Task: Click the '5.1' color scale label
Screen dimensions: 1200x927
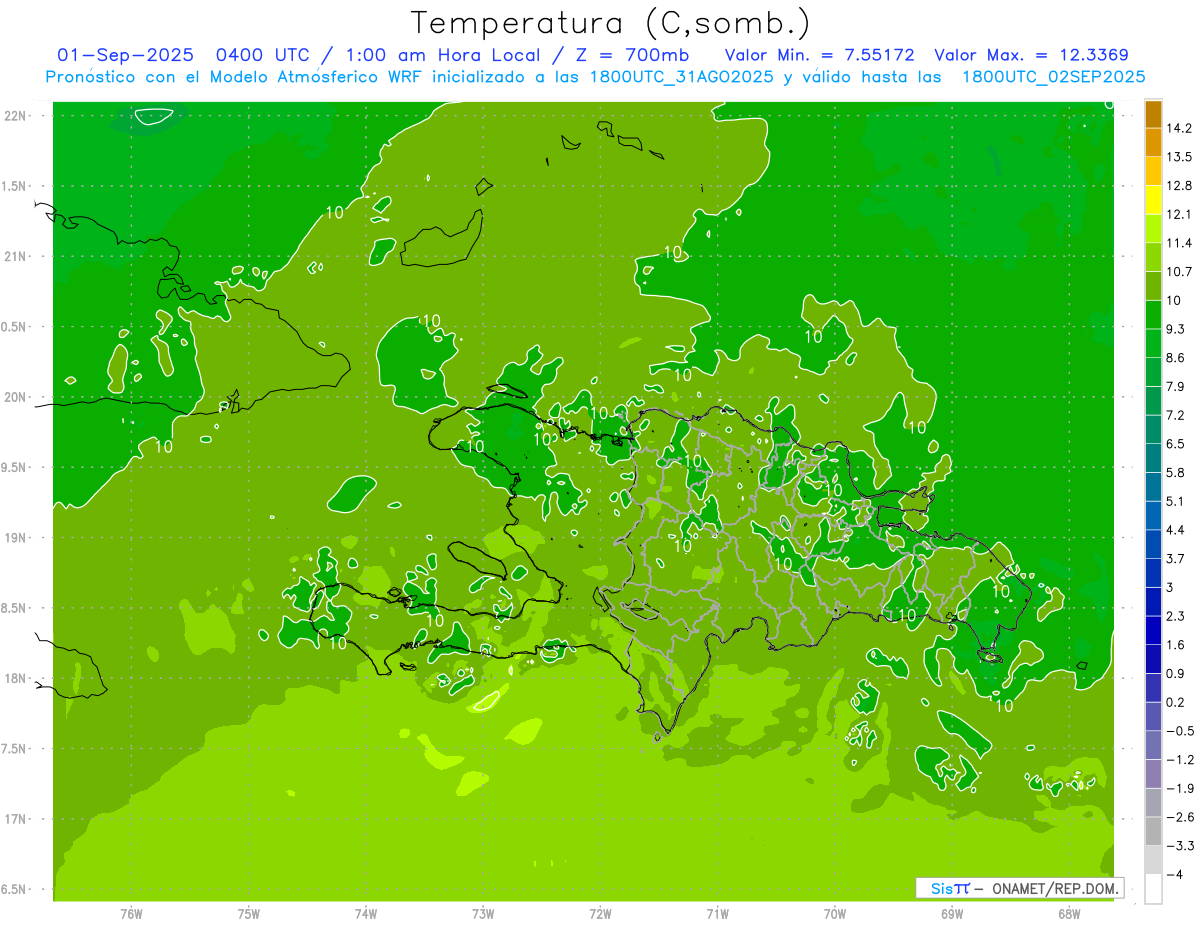Action: (1176, 501)
